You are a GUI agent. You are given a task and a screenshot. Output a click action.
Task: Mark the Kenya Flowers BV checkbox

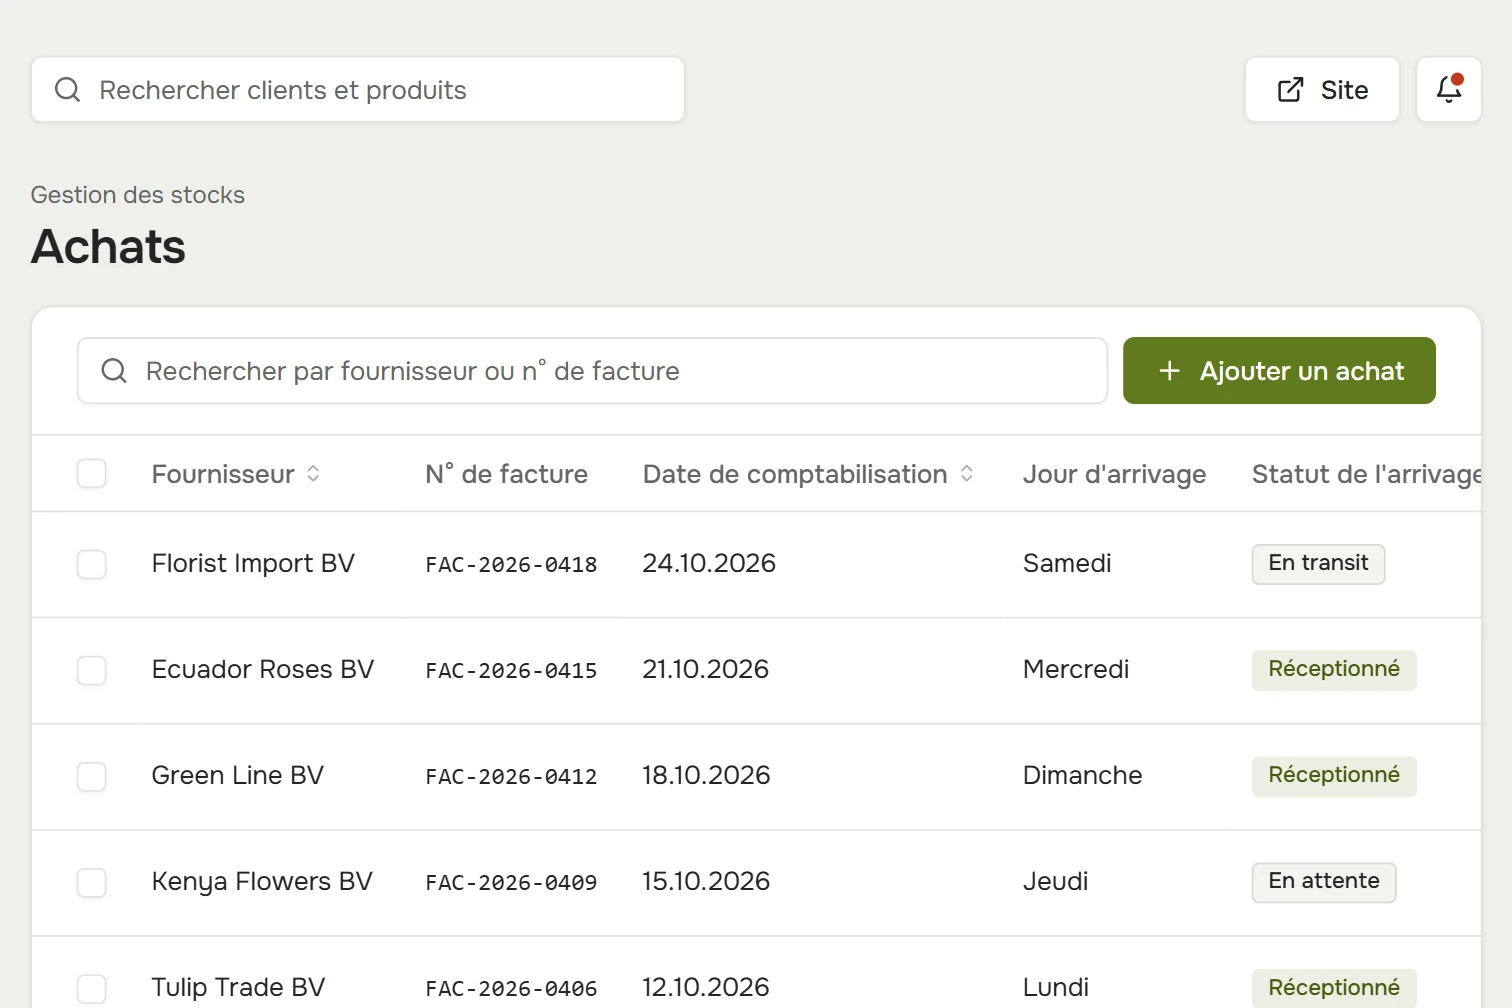click(x=92, y=882)
